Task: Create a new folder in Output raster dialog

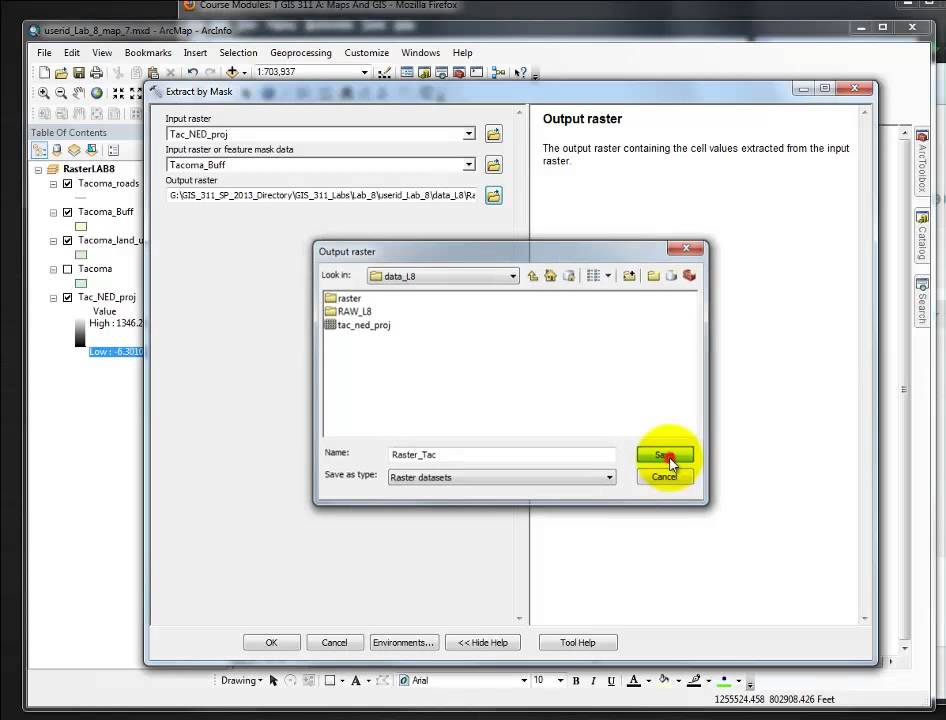Action: 653,276
